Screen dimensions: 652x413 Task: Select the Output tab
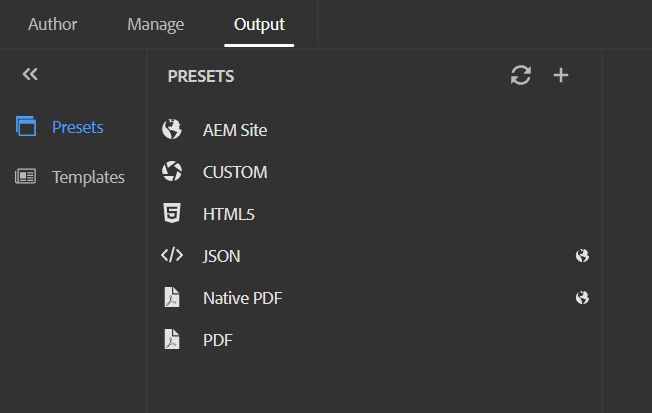[x=259, y=24]
